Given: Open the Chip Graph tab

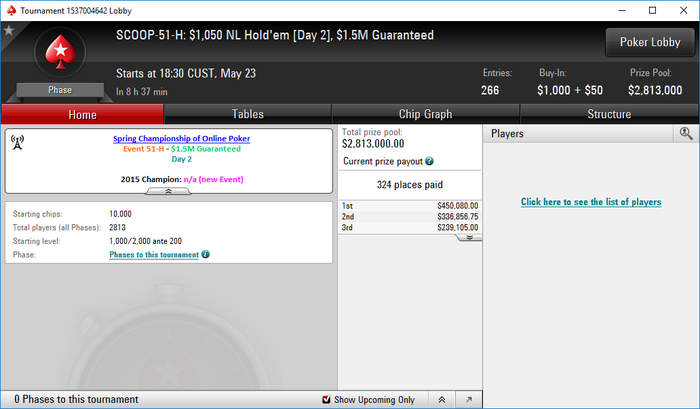Looking at the screenshot, I should point(425,114).
